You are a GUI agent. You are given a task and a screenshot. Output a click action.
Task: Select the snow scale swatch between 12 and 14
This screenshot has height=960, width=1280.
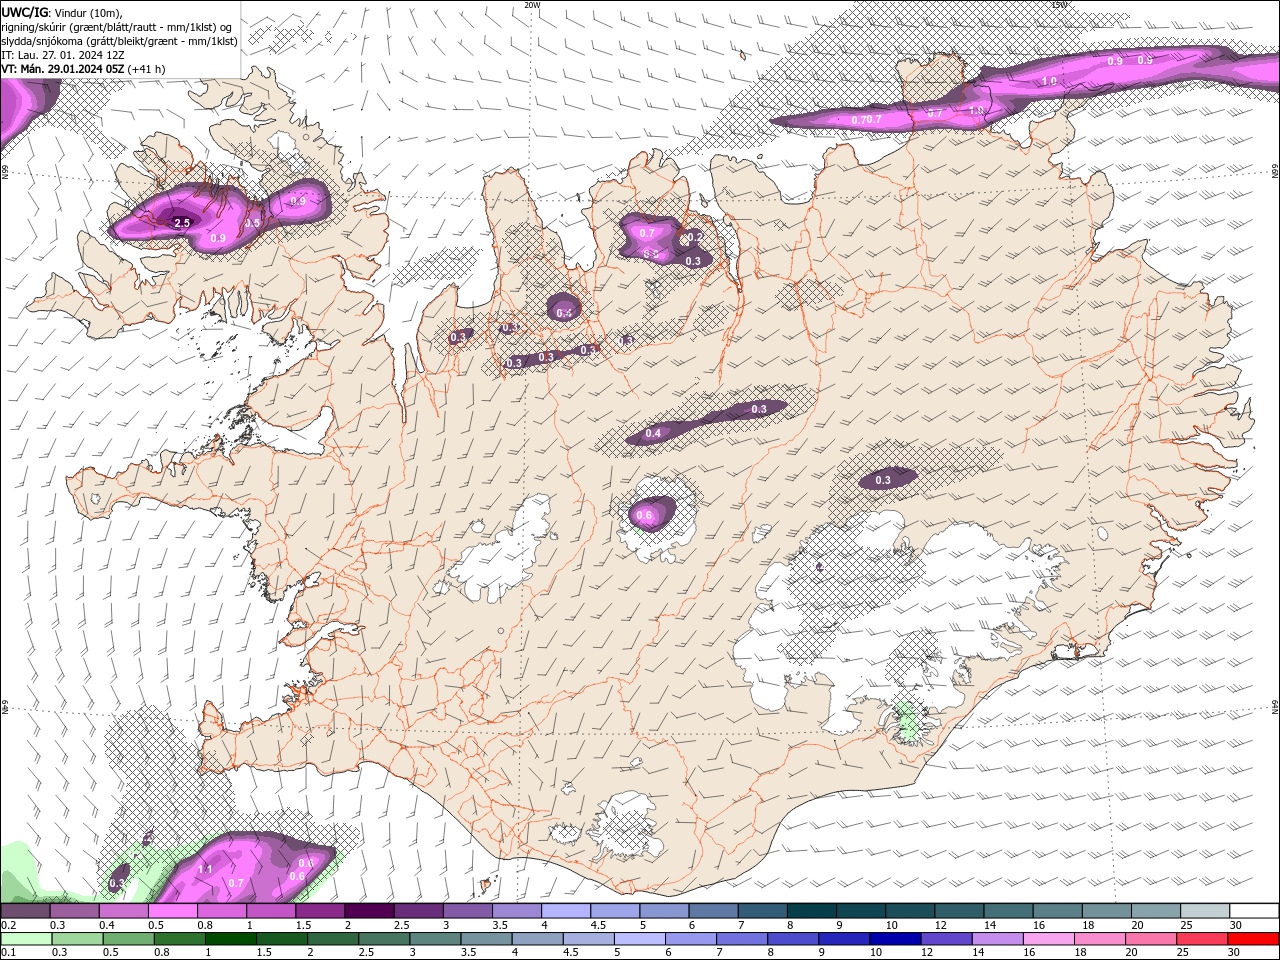point(959,911)
